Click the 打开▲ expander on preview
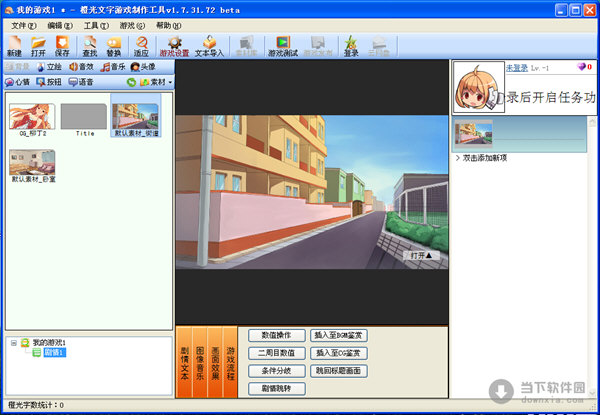Viewport: 600px width, 415px height. coord(421,256)
